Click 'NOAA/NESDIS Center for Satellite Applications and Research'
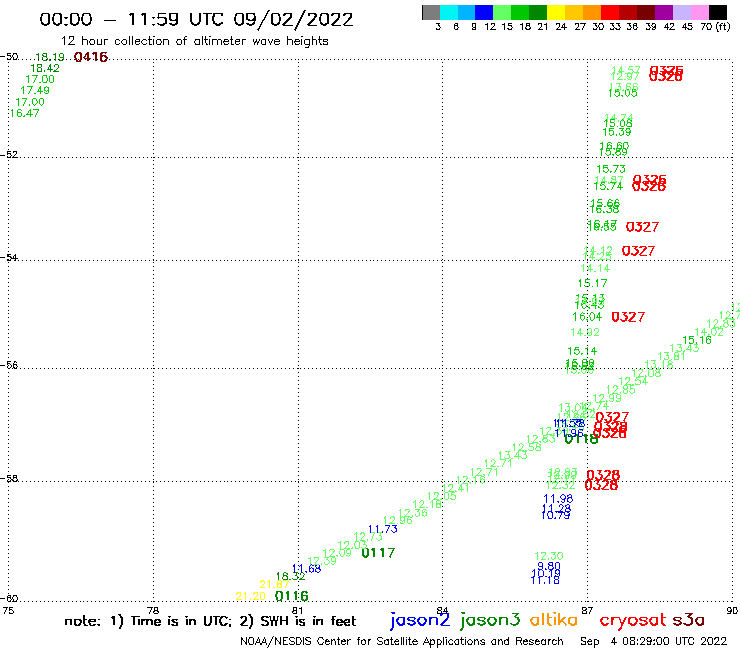Viewport: 740px width, 650px height. 402,641
